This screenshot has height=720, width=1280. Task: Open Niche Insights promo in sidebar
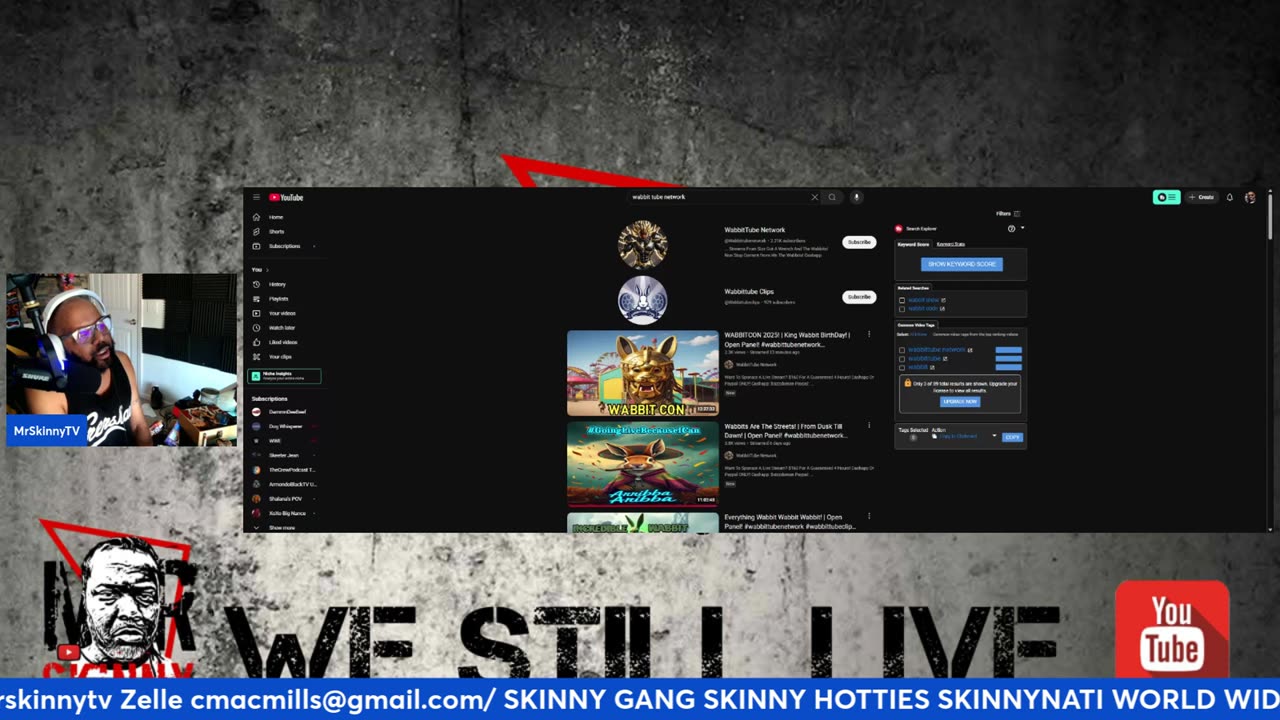click(x=285, y=376)
